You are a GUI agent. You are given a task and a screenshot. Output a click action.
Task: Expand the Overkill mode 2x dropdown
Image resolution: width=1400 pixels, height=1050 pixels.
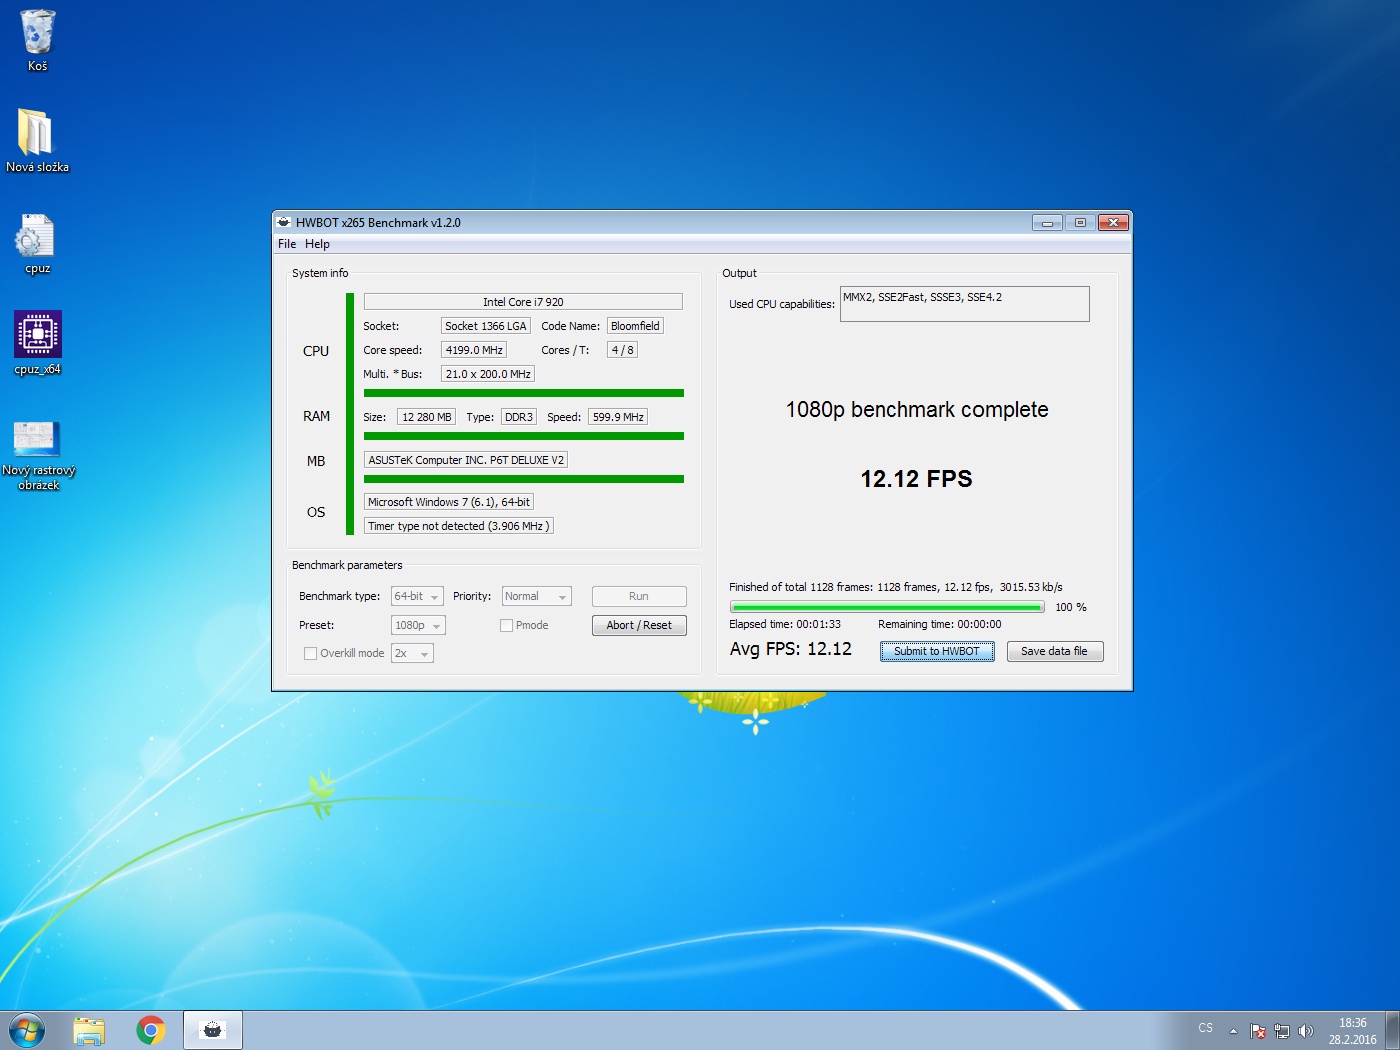tap(412, 653)
